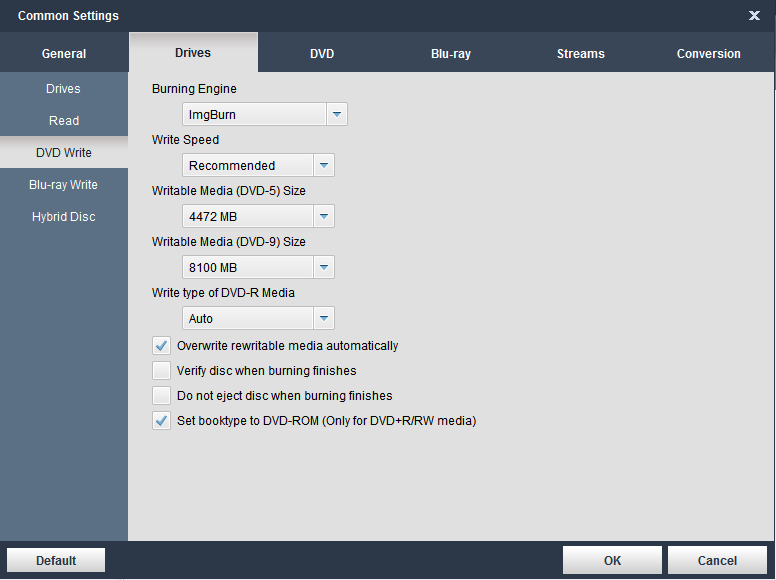This screenshot has height=580, width=776.
Task: Confirm settings with OK button
Action: (x=612, y=560)
